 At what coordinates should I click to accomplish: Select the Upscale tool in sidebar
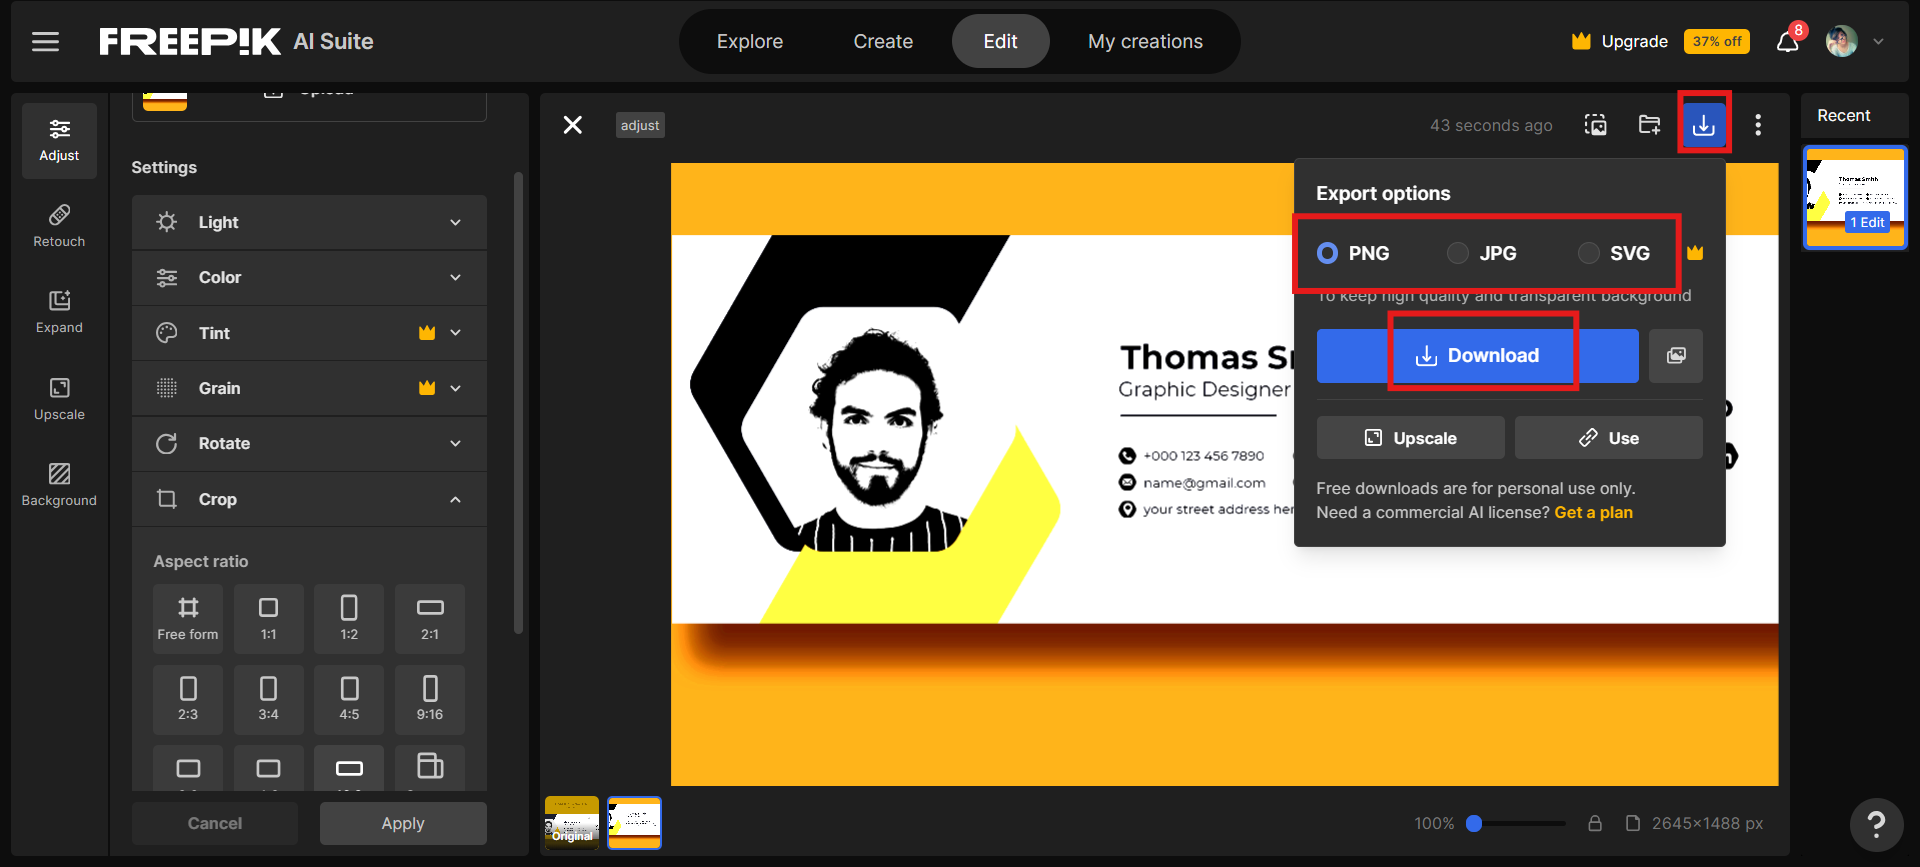tap(59, 399)
